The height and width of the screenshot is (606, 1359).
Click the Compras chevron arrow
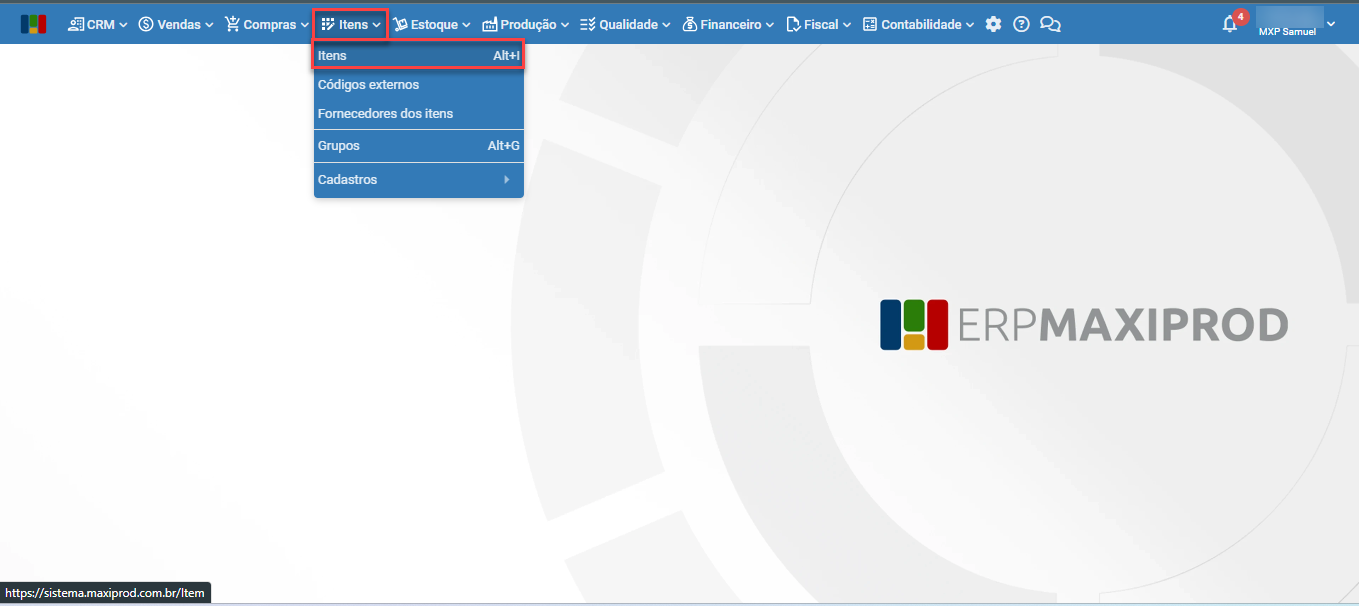[x=304, y=25]
